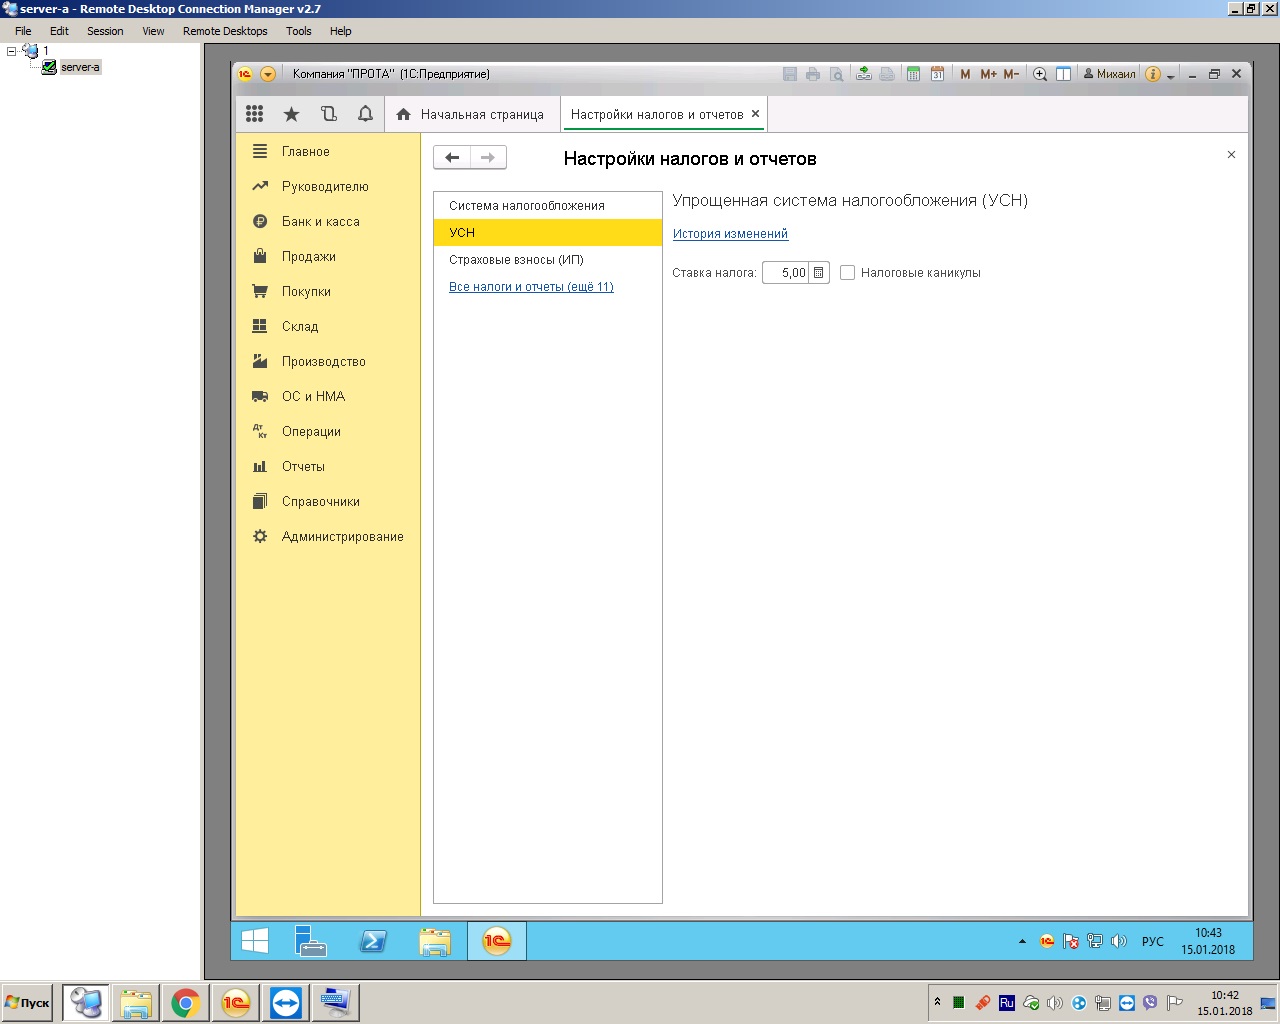Click the M+ memory add button
1280x1024 pixels.
[988, 74]
